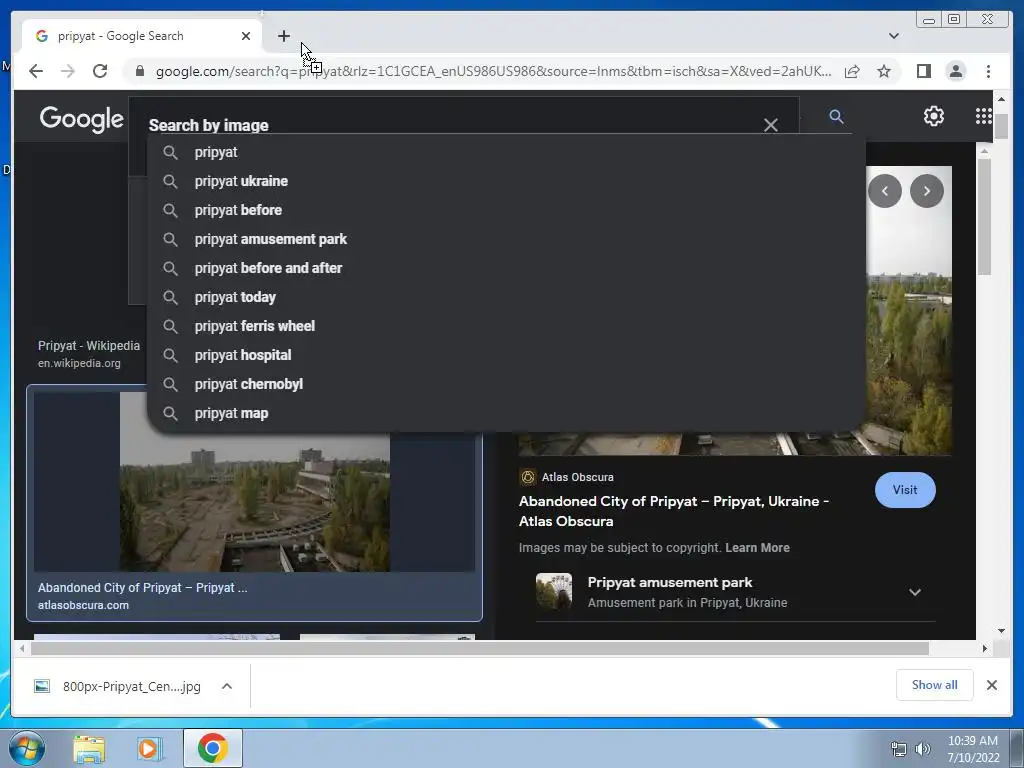Open Chrome three-dot menu
Image resolution: width=1024 pixels, height=768 pixels.
pos(988,71)
